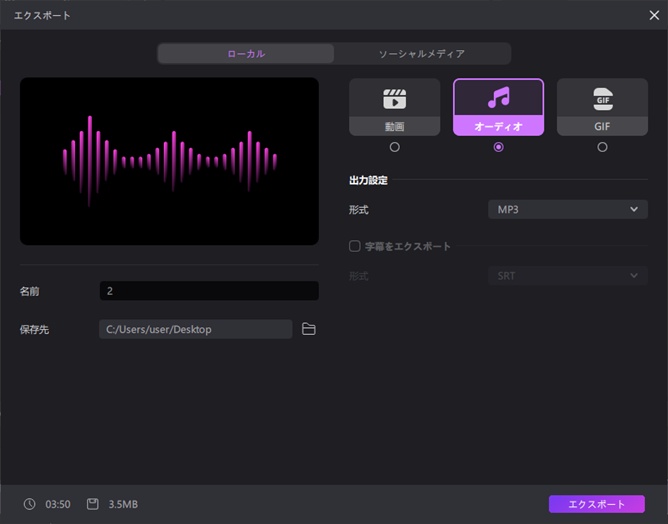Choose the オーディオ radio button
Image resolution: width=668 pixels, height=524 pixels.
coord(498,147)
